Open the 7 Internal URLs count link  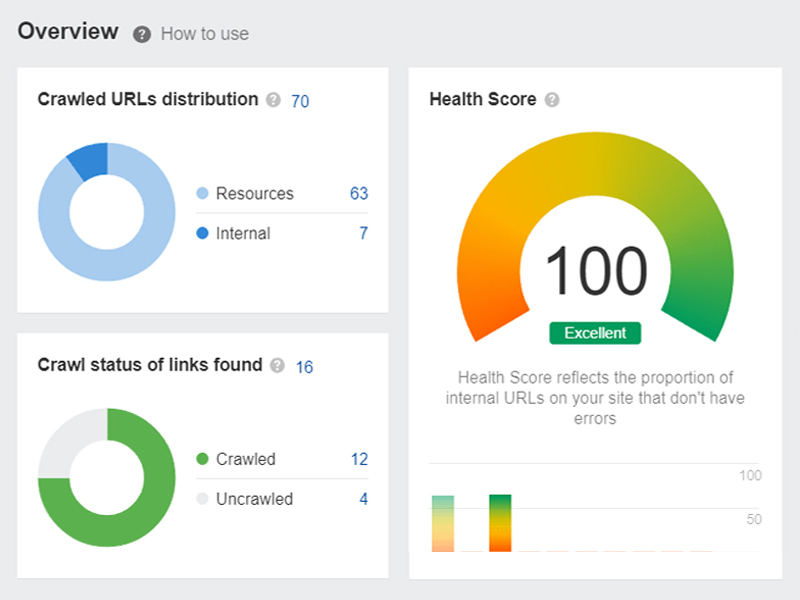click(363, 234)
